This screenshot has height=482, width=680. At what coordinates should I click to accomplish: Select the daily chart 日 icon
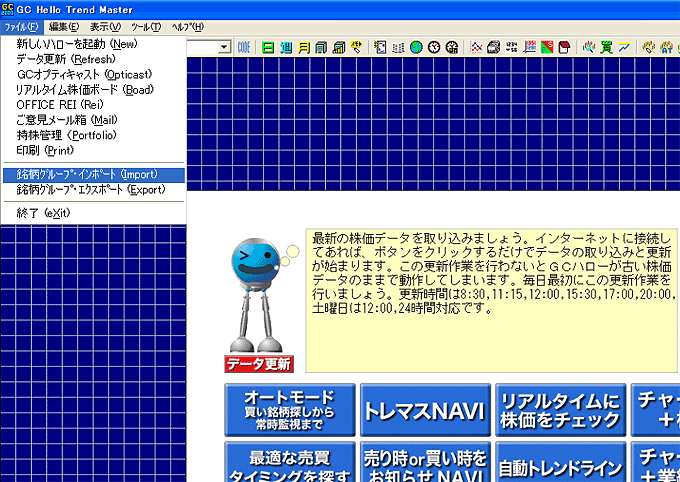(x=268, y=47)
